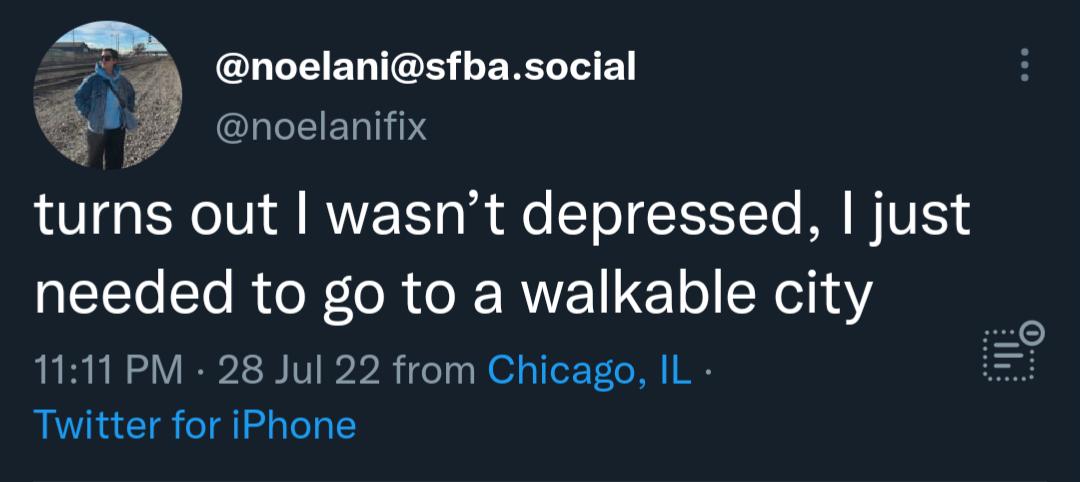Open the Twitter for iPhone source link
The image size is (1080, 482).
click(x=195, y=425)
